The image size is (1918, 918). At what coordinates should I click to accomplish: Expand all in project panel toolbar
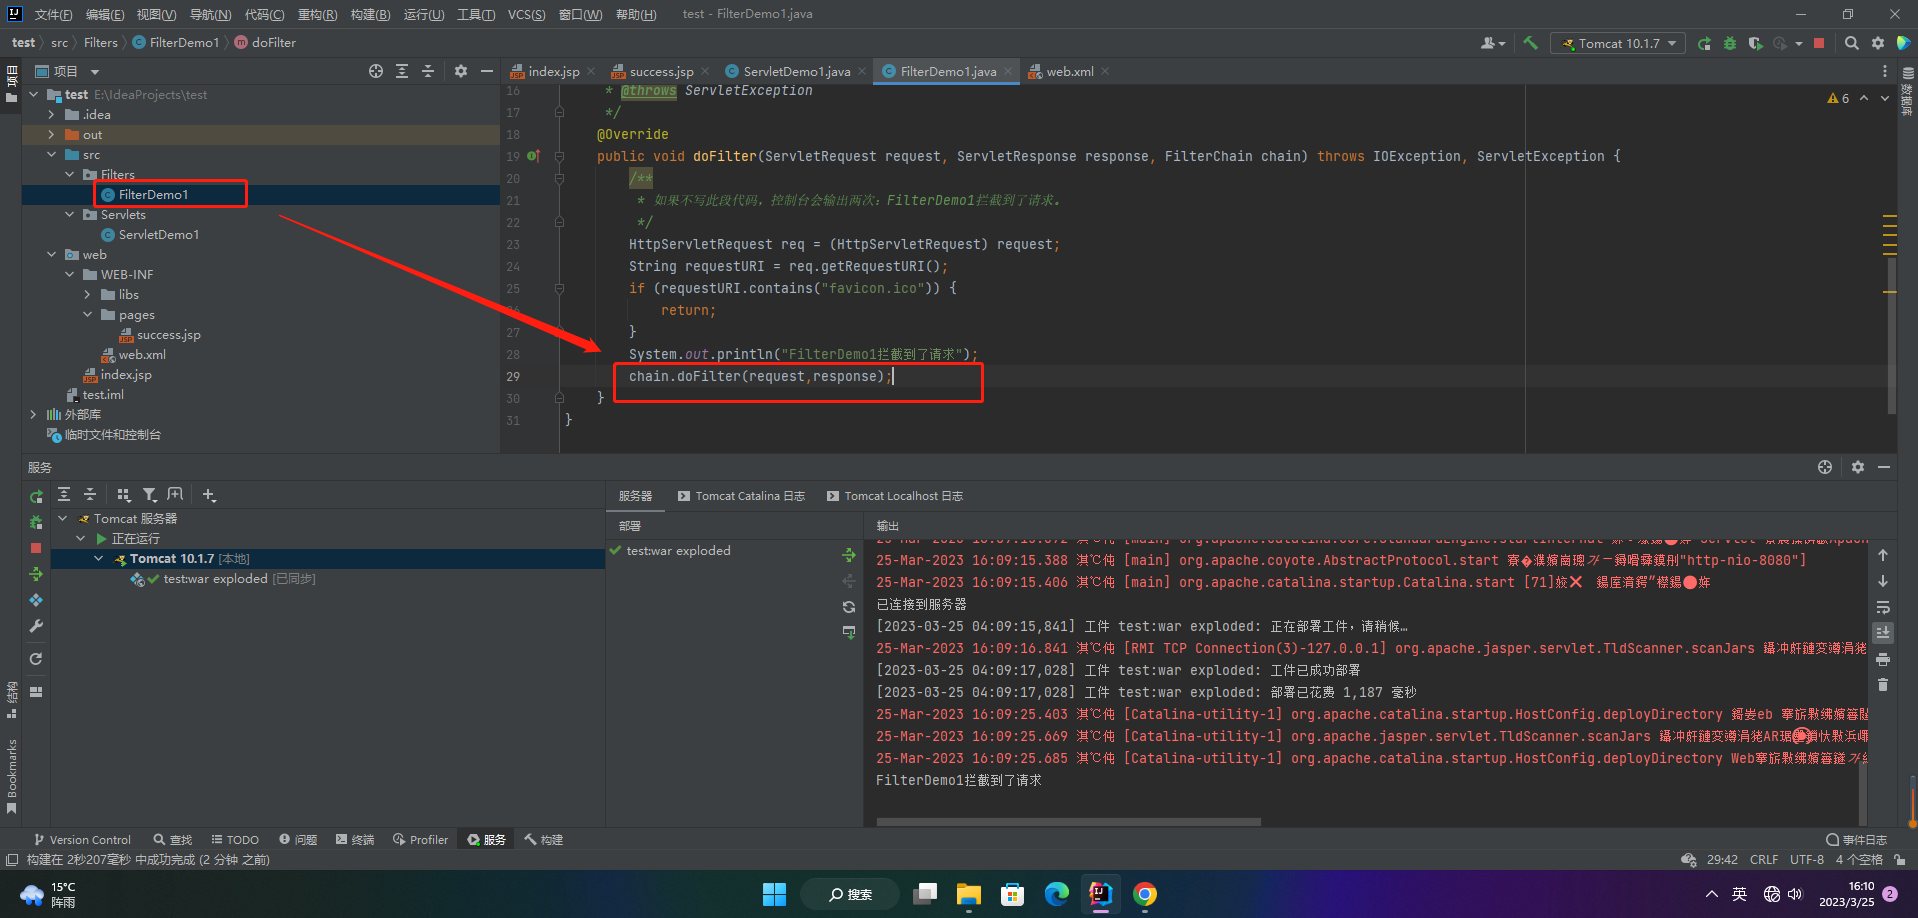pos(402,71)
